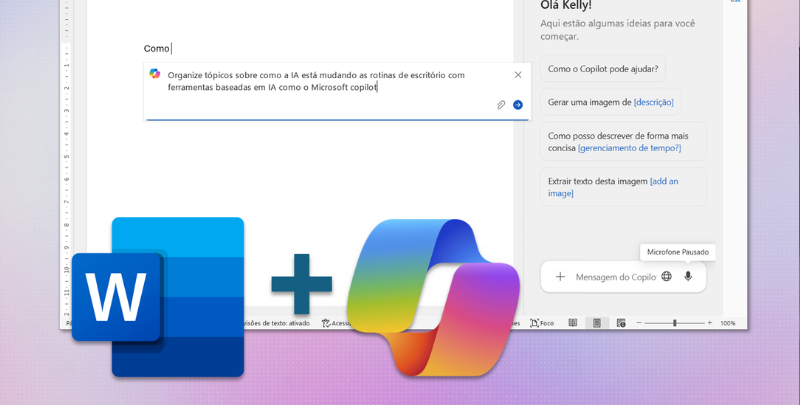Click the paperclip attach icon in prompt box
The width and height of the screenshot is (800, 405).
(501, 105)
